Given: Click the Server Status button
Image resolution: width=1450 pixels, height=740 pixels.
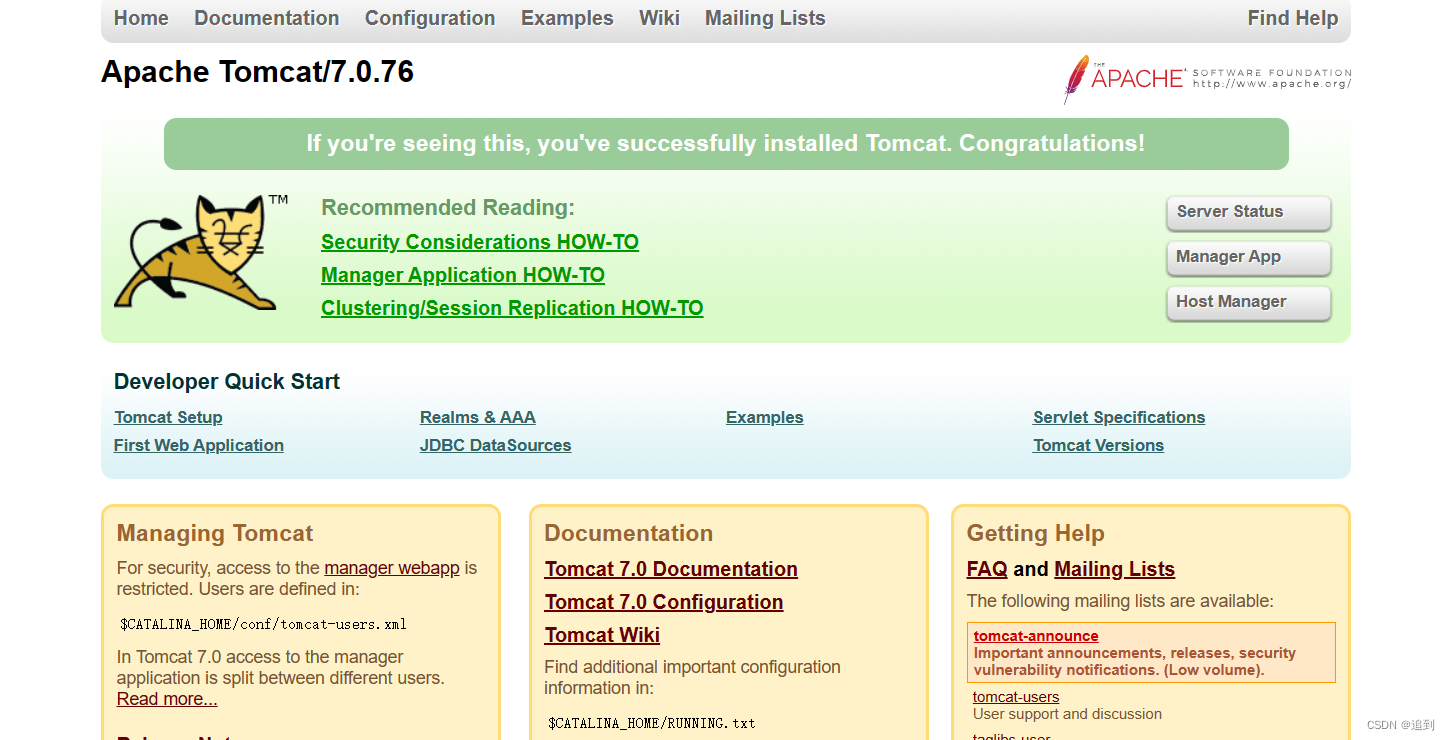Looking at the screenshot, I should (x=1249, y=212).
